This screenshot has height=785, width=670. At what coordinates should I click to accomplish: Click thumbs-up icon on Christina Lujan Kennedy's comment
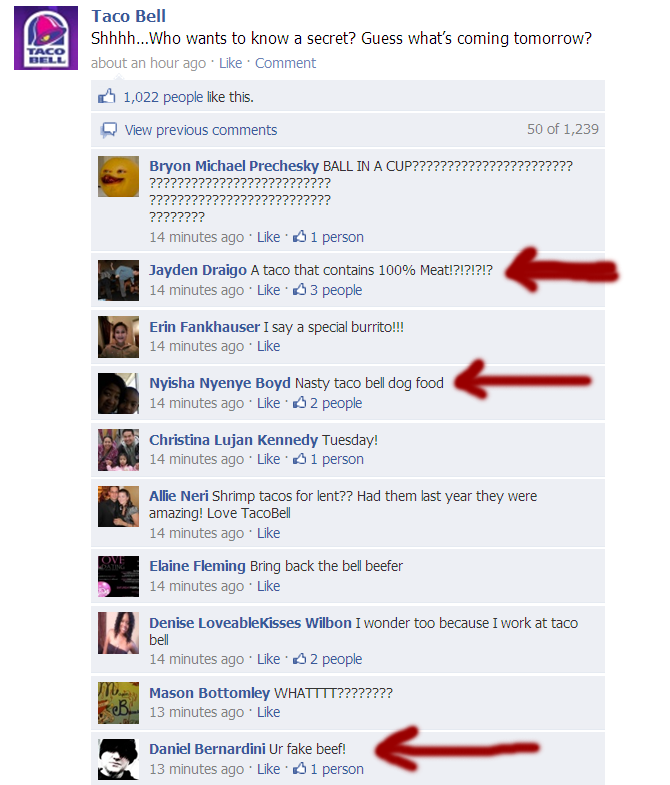pos(299,459)
